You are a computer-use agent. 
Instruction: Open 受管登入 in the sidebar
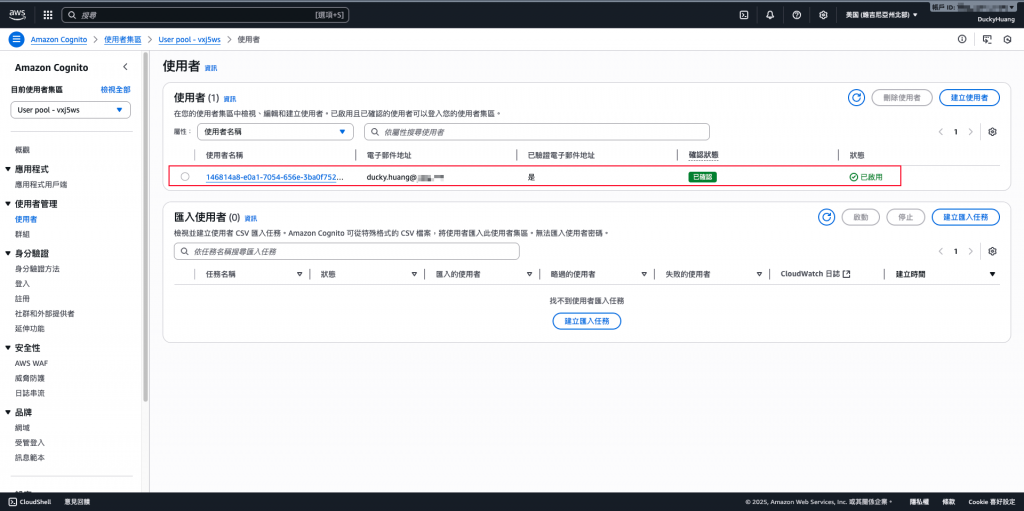(x=30, y=442)
